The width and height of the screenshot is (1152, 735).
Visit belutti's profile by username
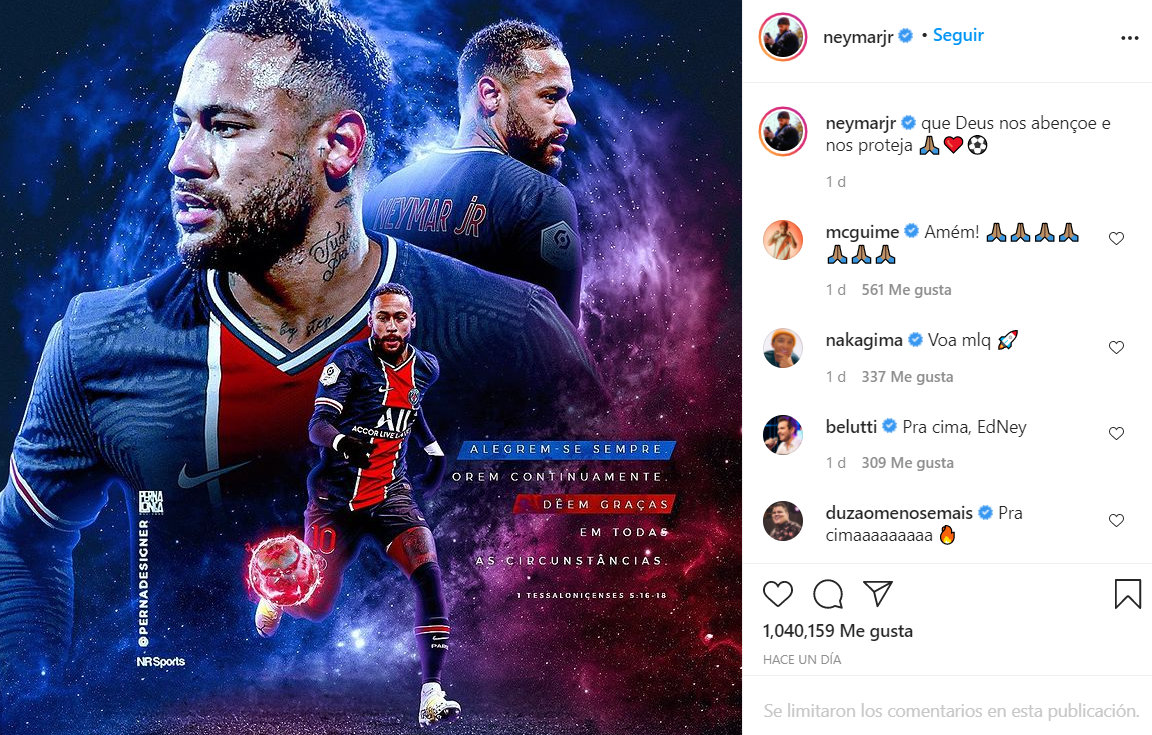coord(852,426)
